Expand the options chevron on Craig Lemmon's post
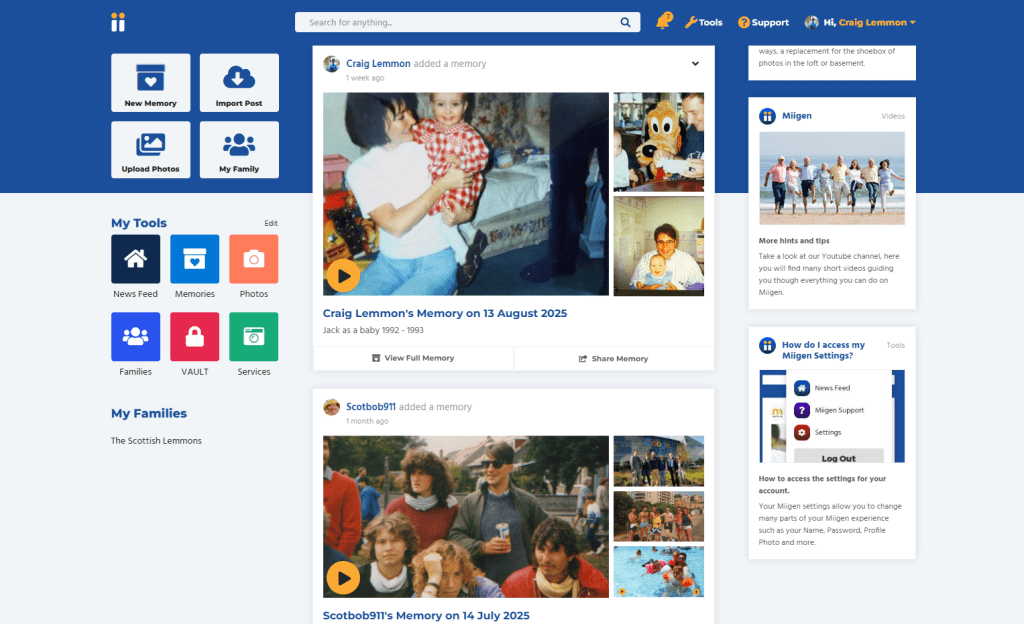The width and height of the screenshot is (1024, 624). (696, 63)
